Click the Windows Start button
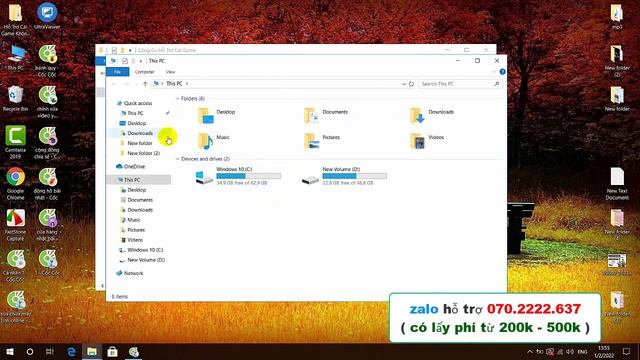This screenshot has width=640, height=360. [x=10, y=351]
